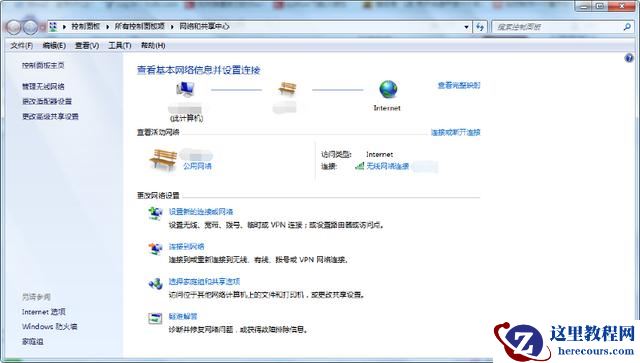Screen dimensions: 640x363
Task: Click the 连接或断开连接 link
Action: 456,132
